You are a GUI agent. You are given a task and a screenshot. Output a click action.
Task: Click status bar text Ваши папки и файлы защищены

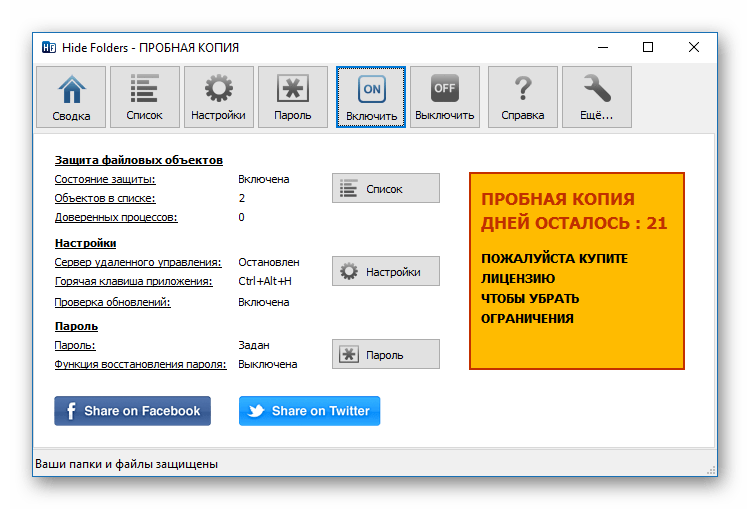tap(126, 464)
